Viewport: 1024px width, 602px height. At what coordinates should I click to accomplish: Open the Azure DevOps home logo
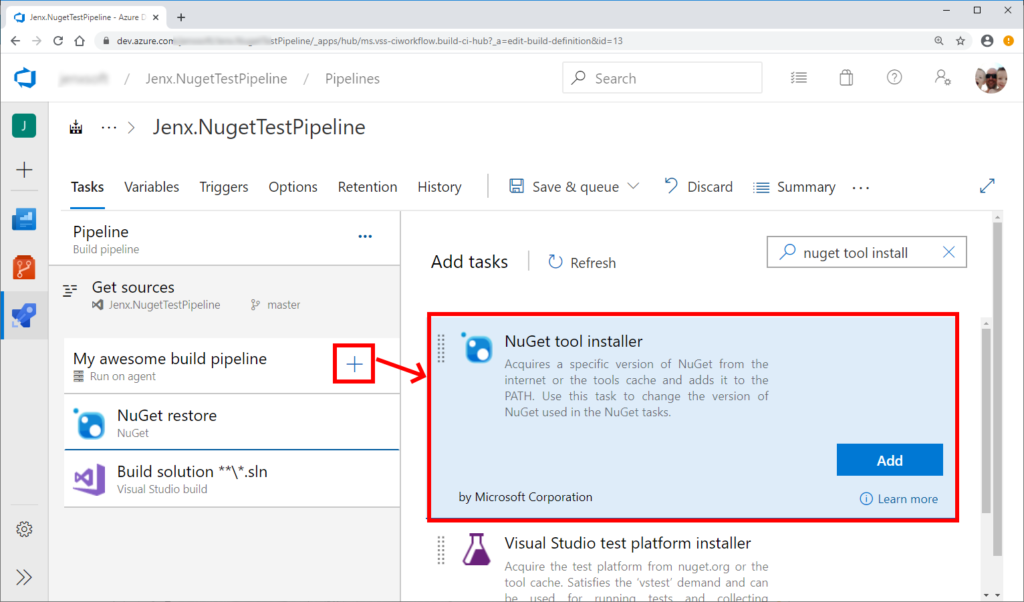point(25,78)
